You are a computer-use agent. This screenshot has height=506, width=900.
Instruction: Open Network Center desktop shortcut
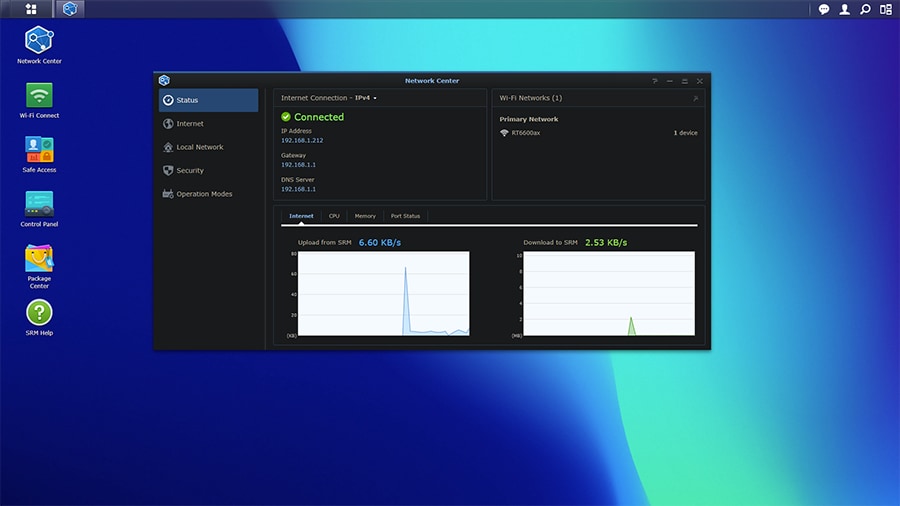point(39,41)
